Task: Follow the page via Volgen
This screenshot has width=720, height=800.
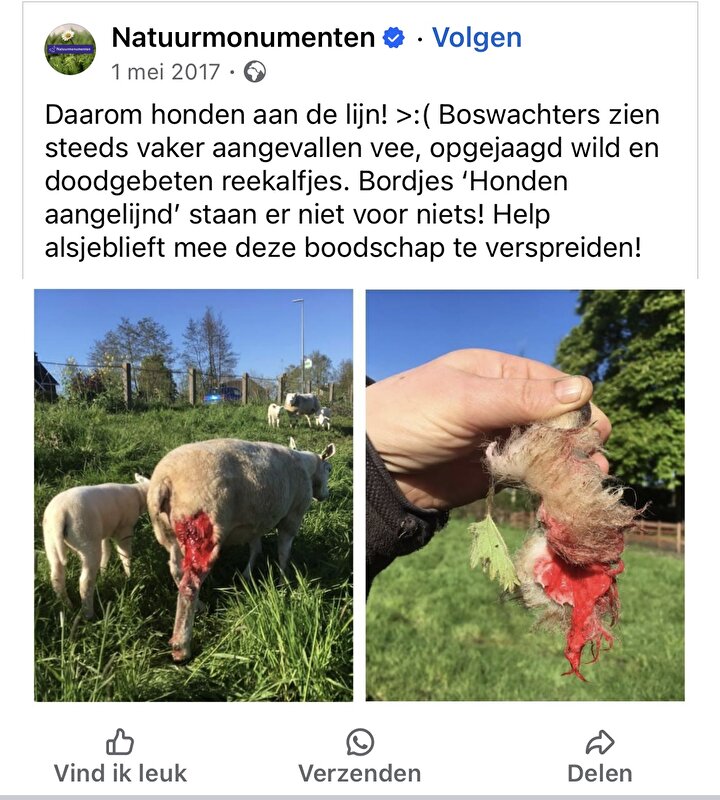Action: click(x=477, y=38)
